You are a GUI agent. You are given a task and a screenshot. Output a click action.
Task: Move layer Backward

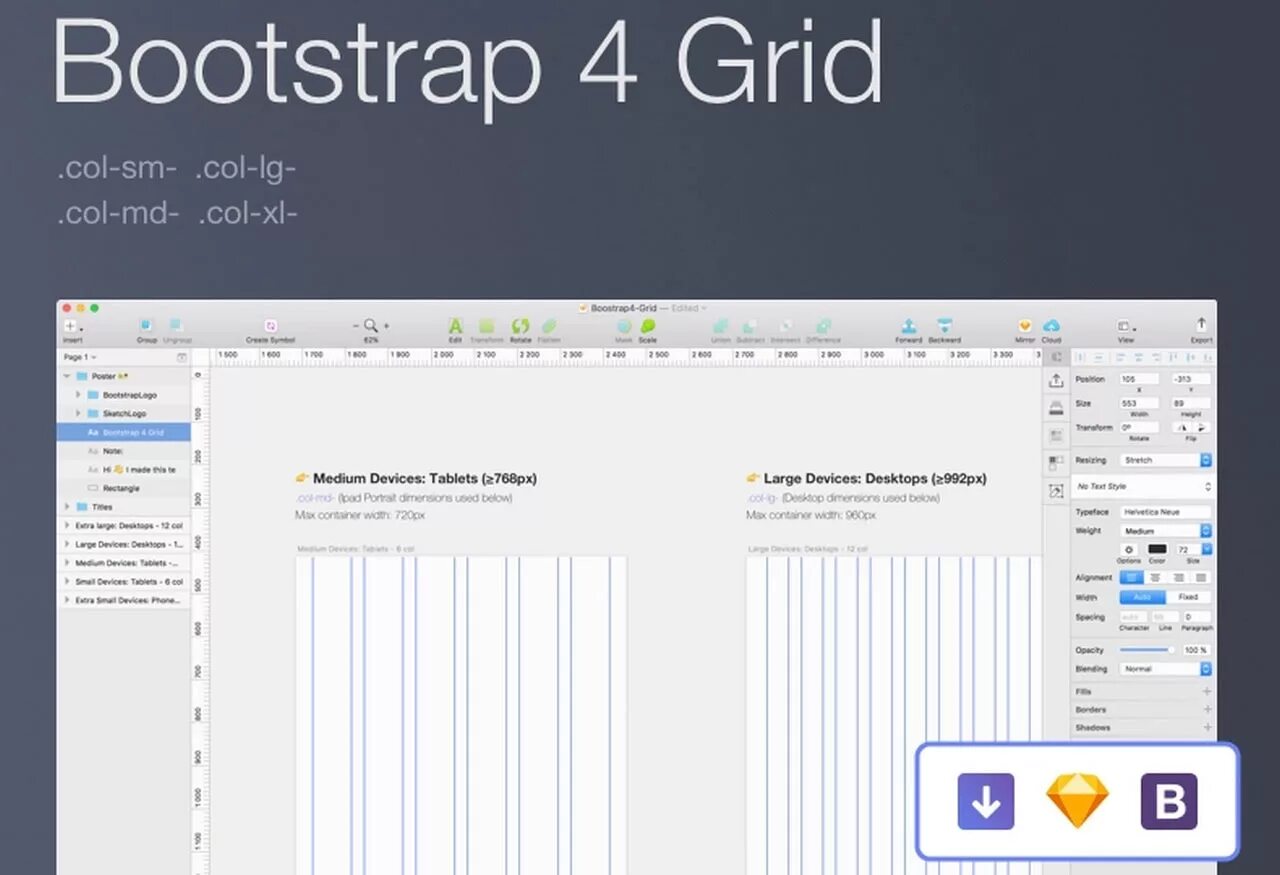[944, 326]
